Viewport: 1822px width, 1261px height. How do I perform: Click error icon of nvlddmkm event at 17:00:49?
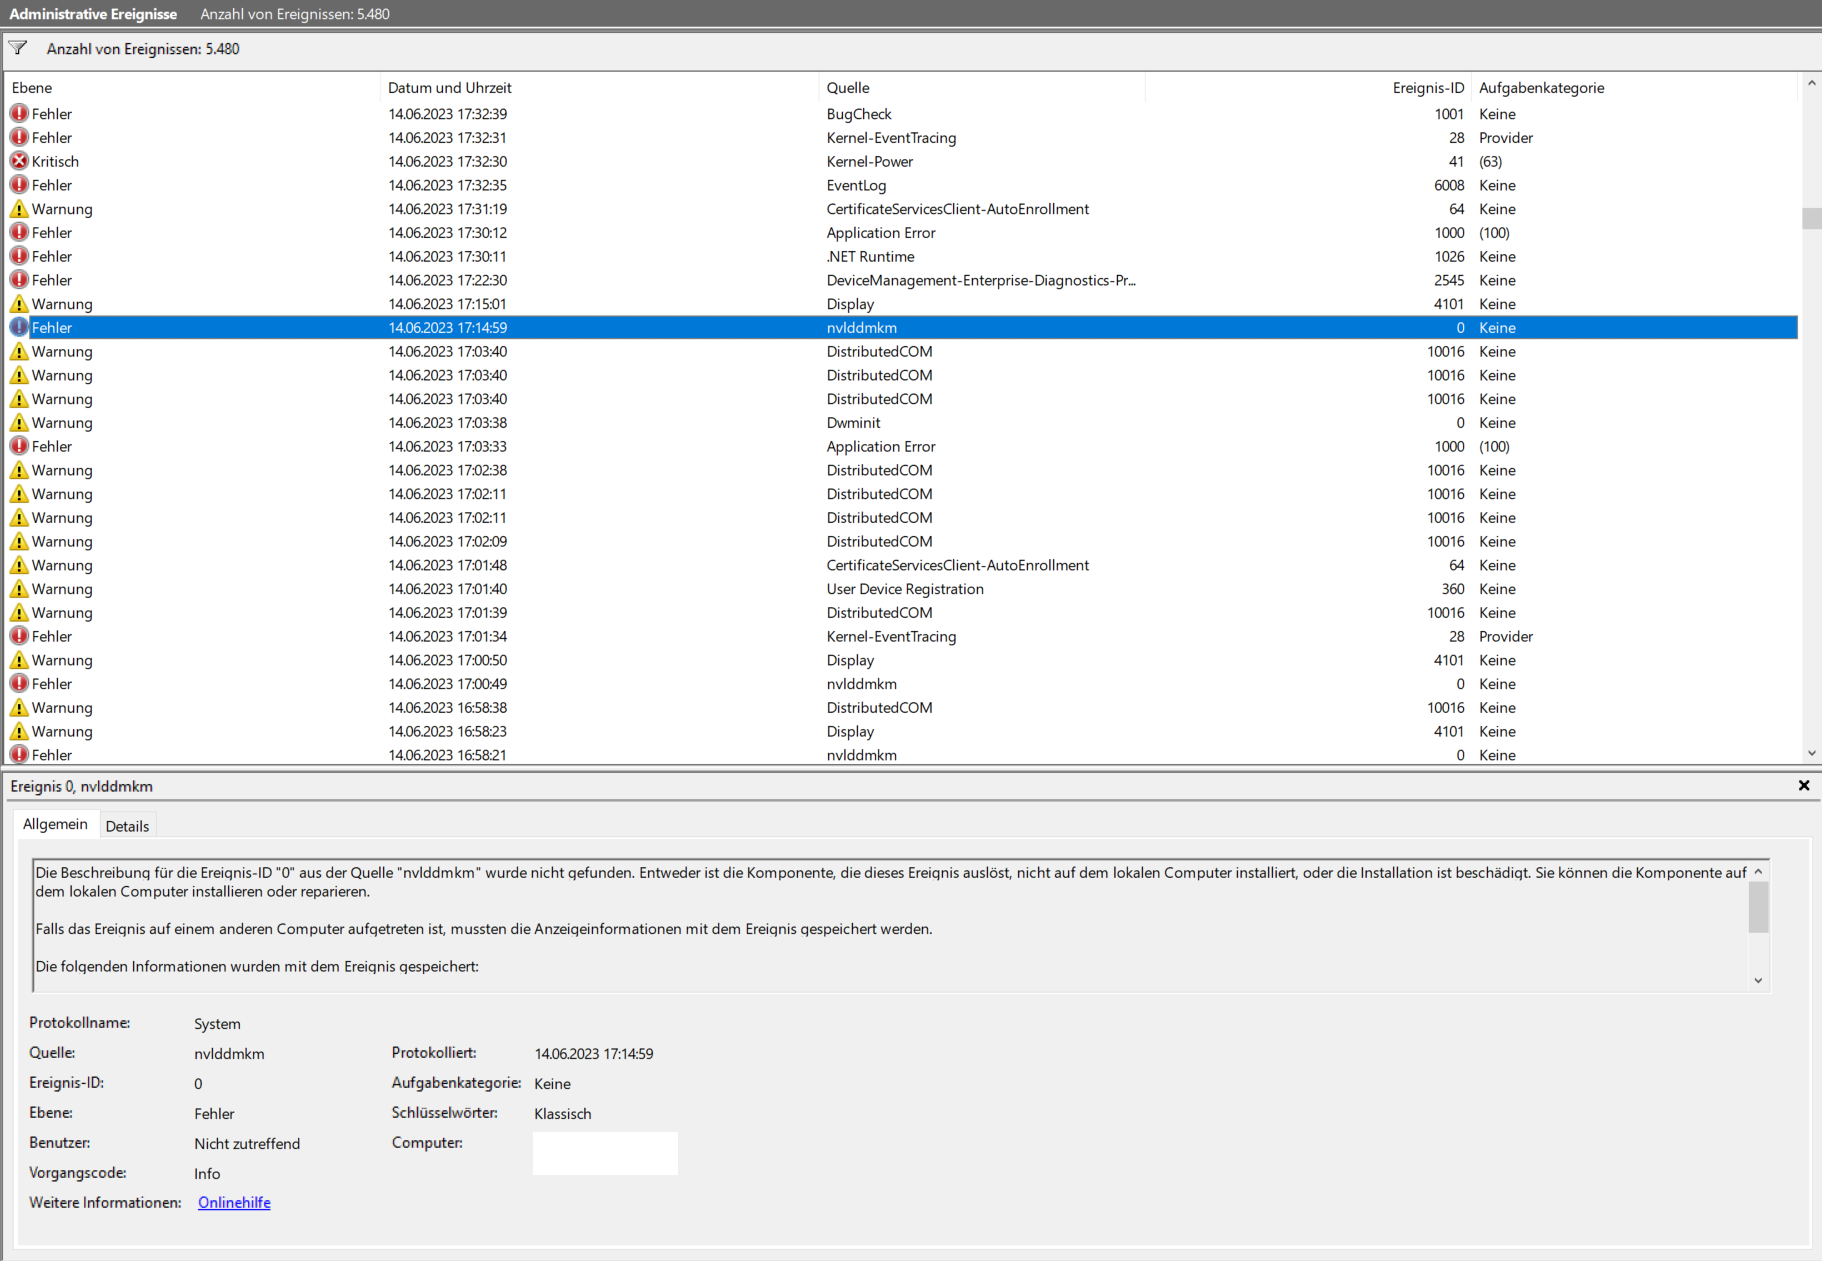(19, 684)
